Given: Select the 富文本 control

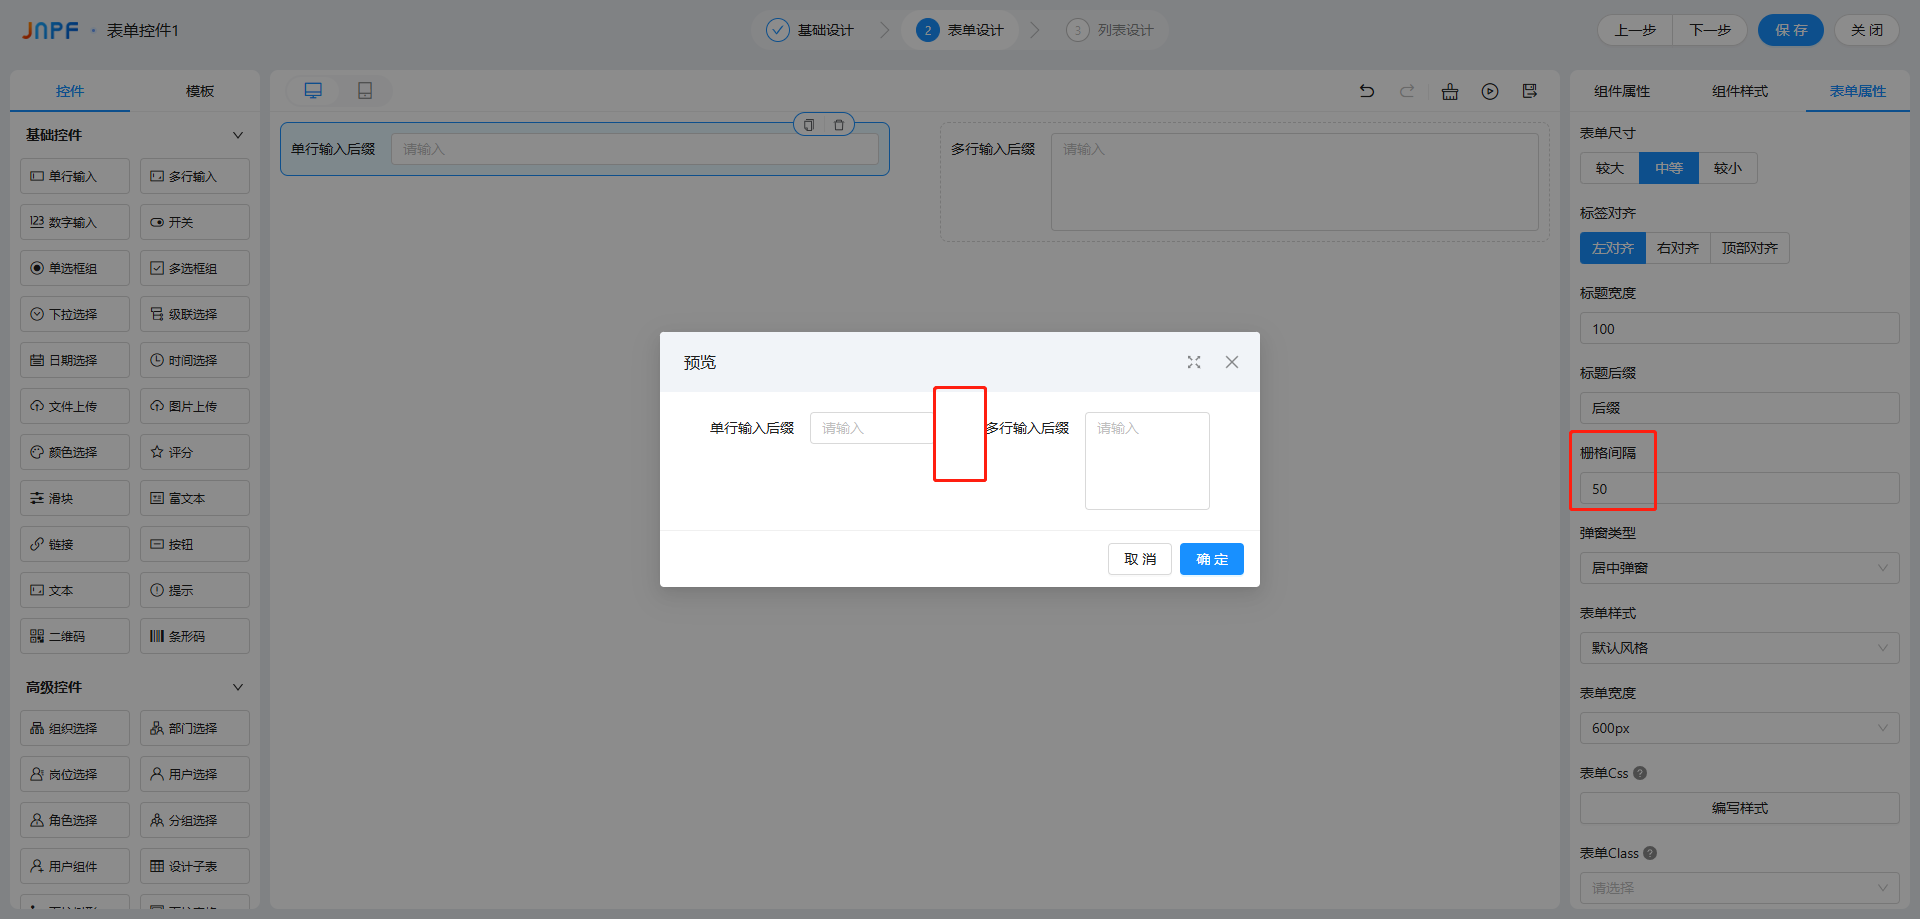Looking at the screenshot, I should (195, 498).
